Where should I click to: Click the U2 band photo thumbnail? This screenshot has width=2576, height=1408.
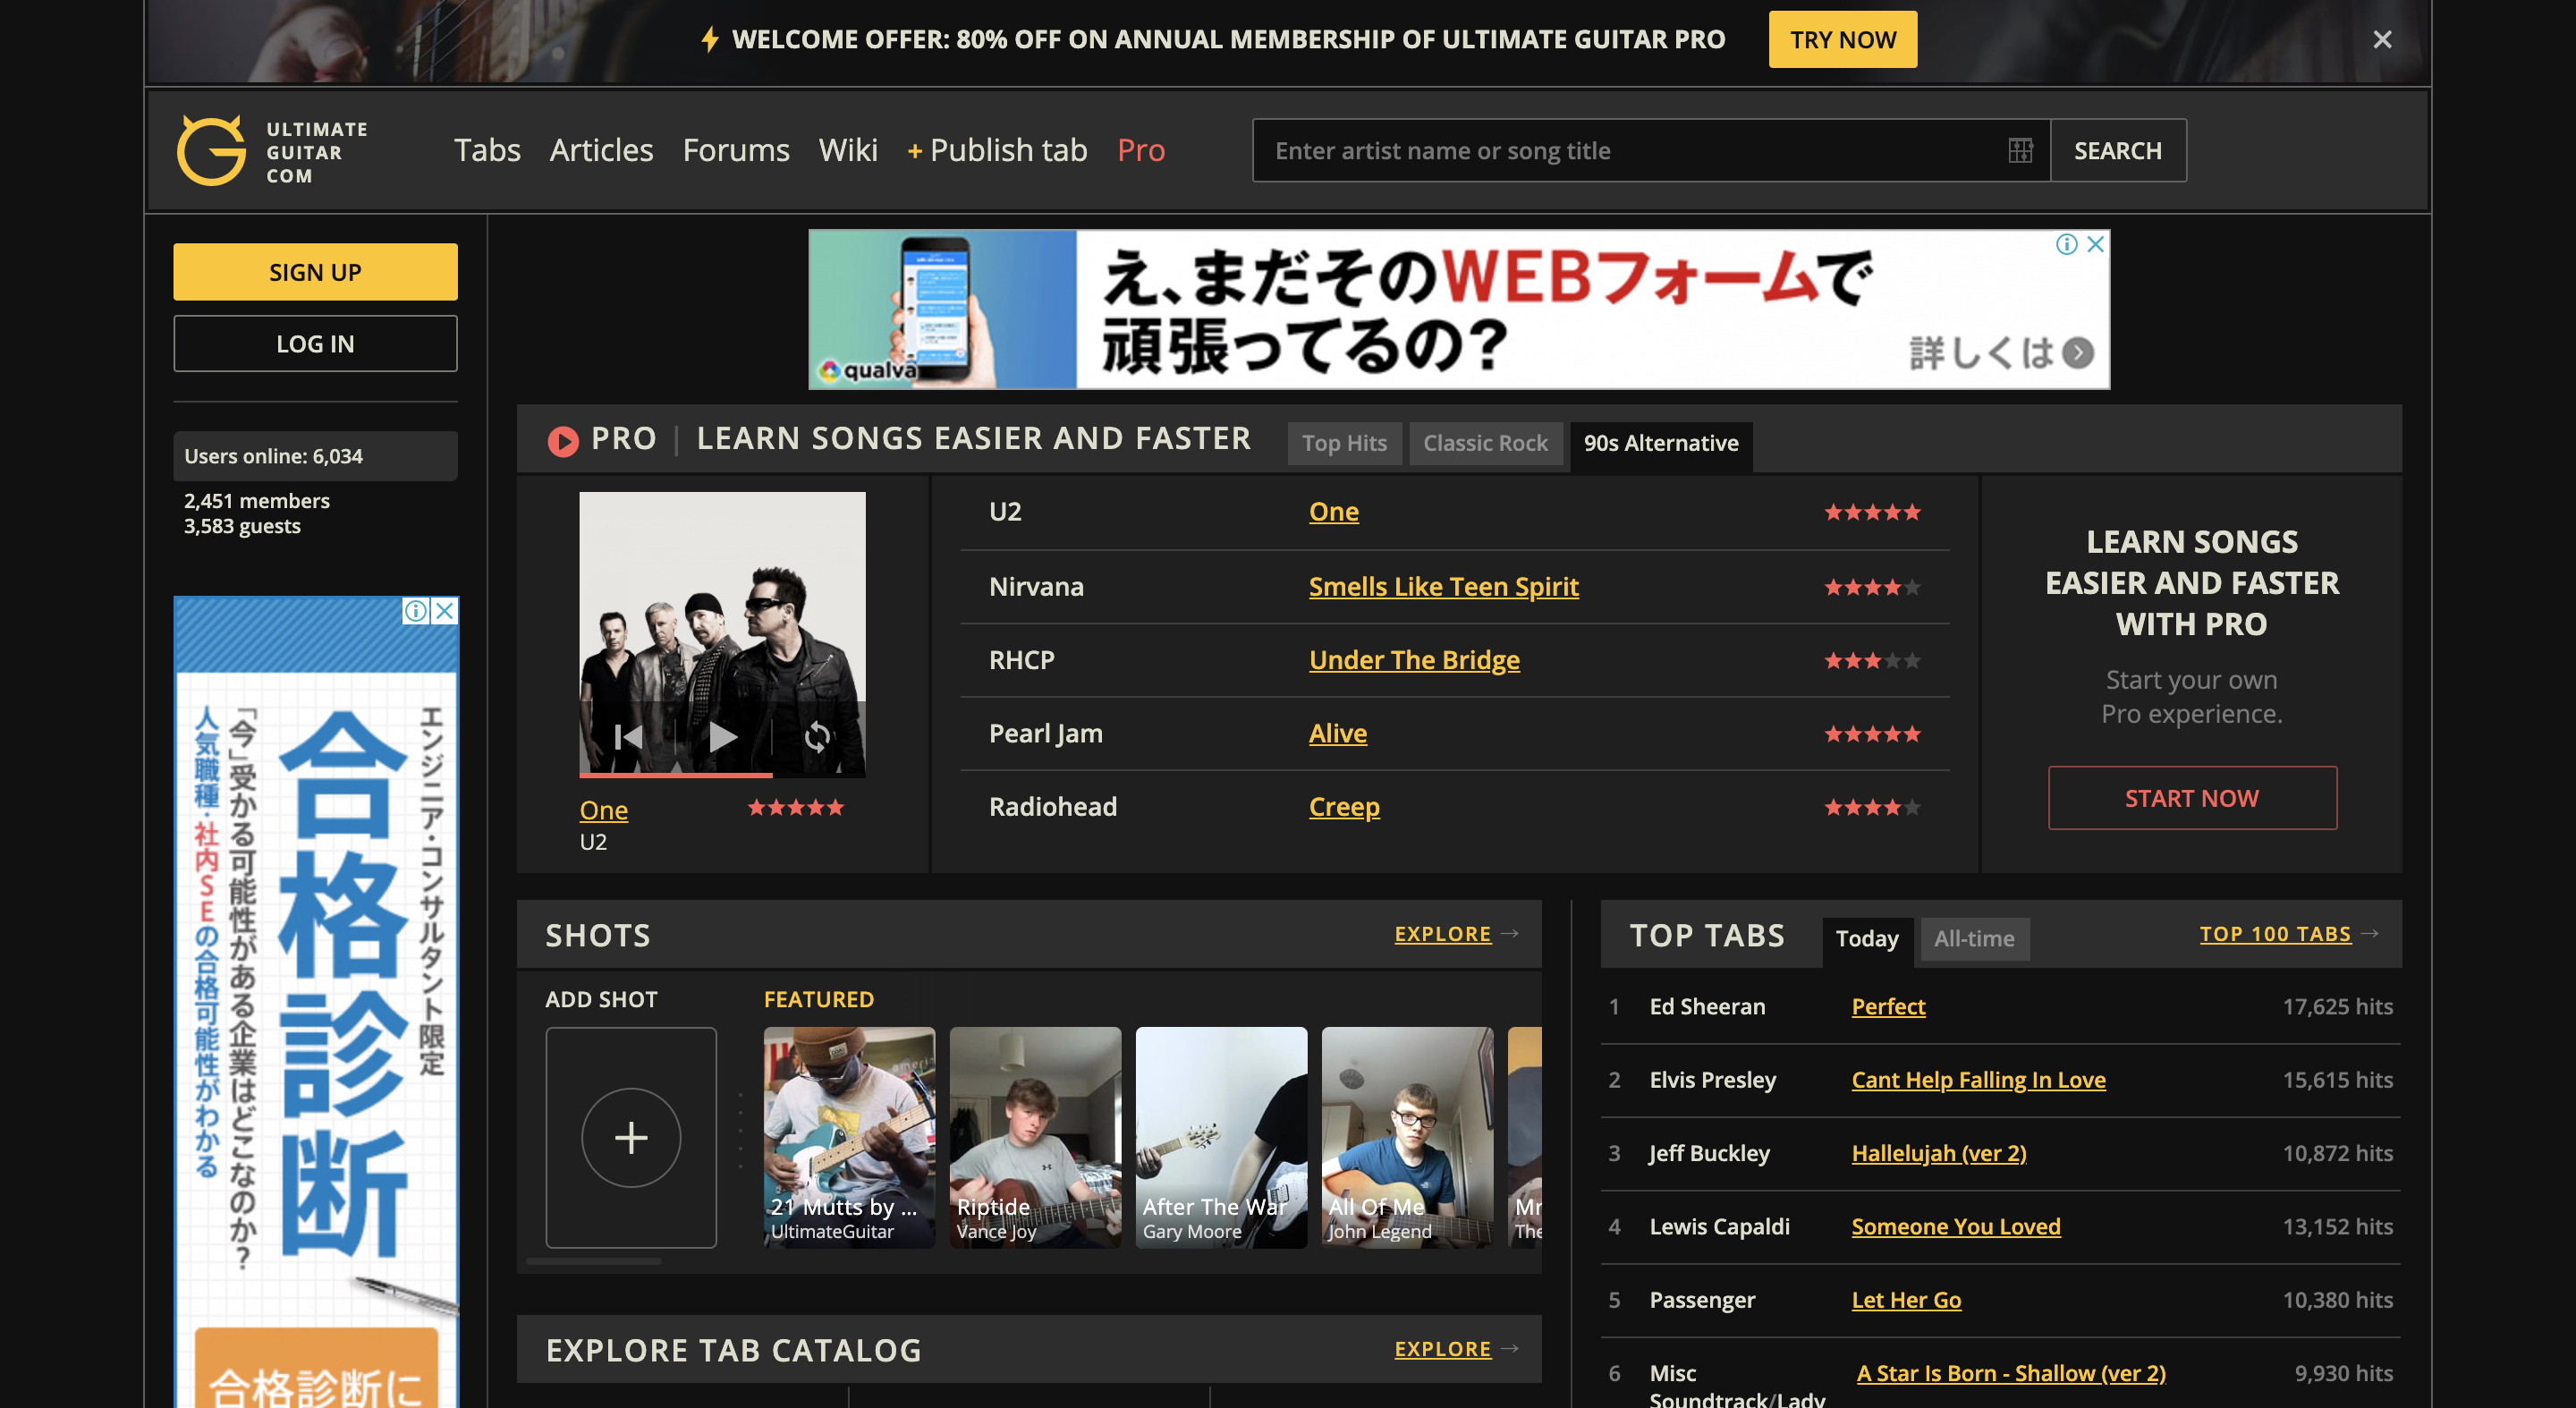(x=722, y=633)
